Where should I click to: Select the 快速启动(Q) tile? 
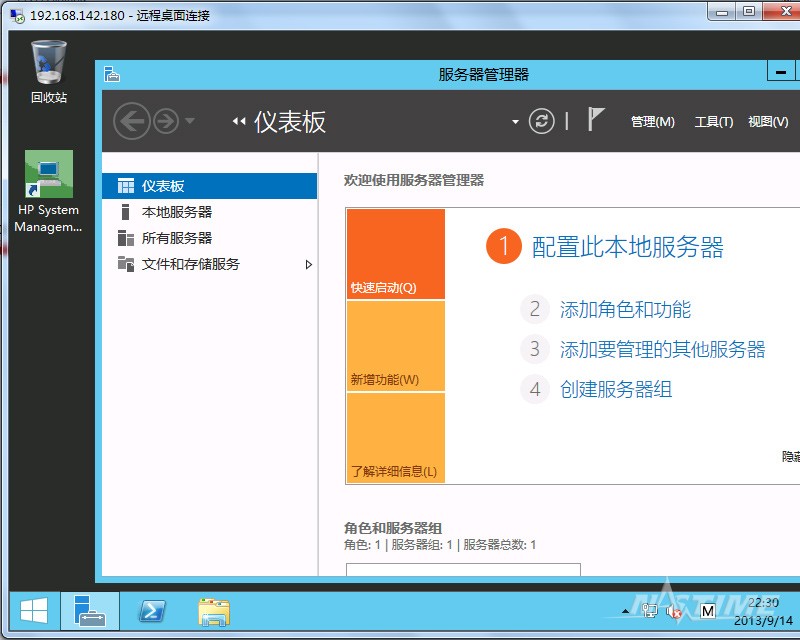coord(396,254)
